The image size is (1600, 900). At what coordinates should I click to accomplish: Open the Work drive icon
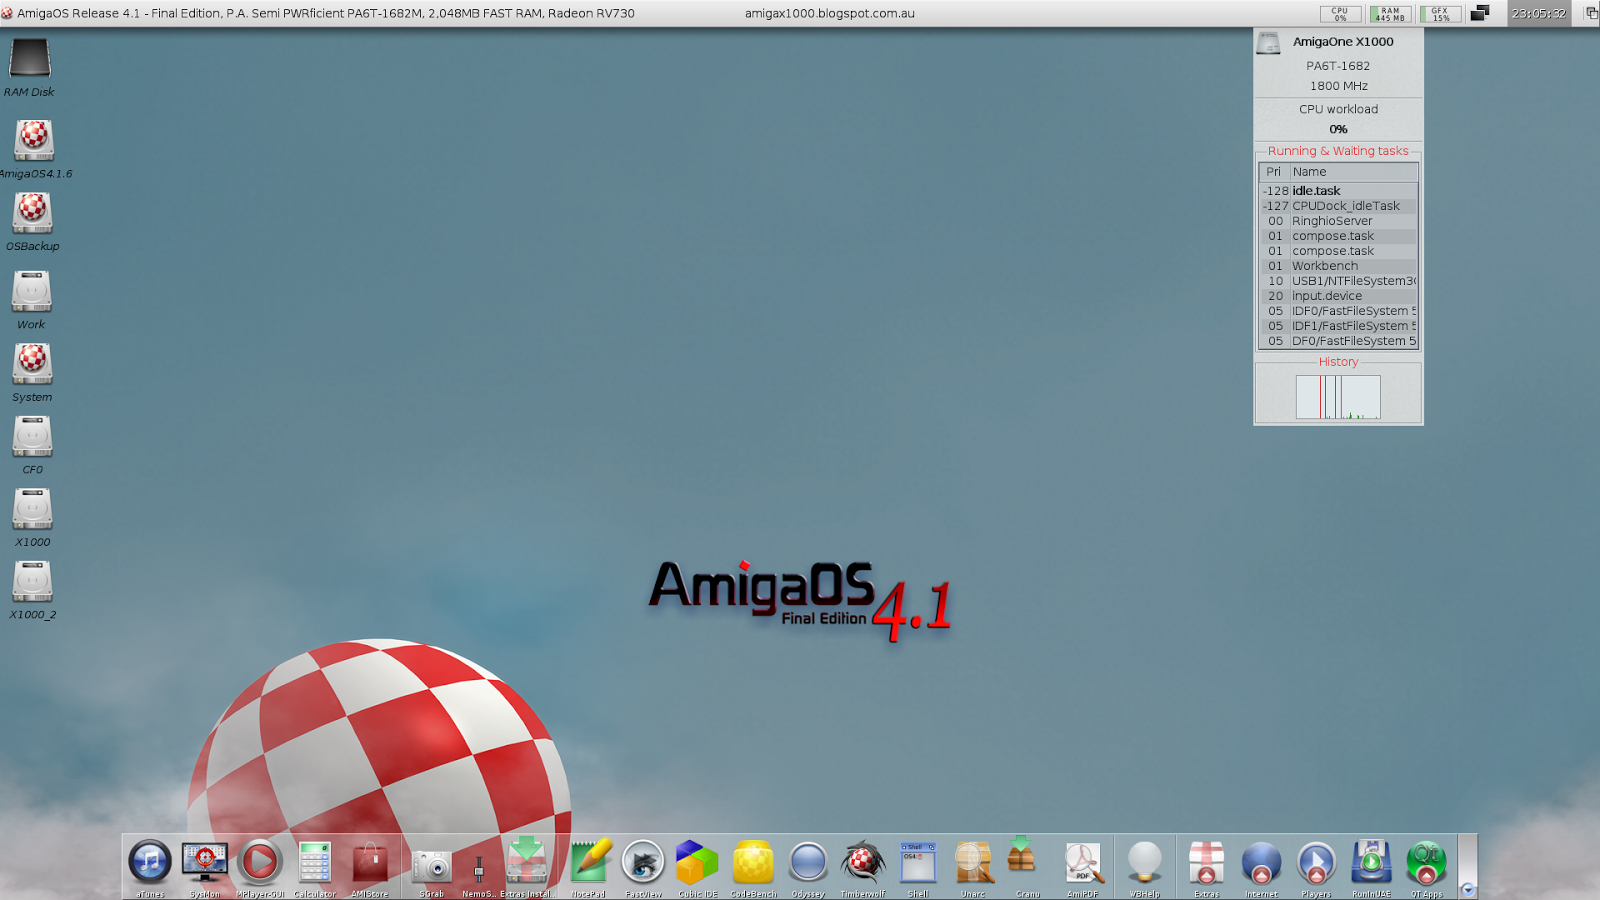(x=32, y=291)
